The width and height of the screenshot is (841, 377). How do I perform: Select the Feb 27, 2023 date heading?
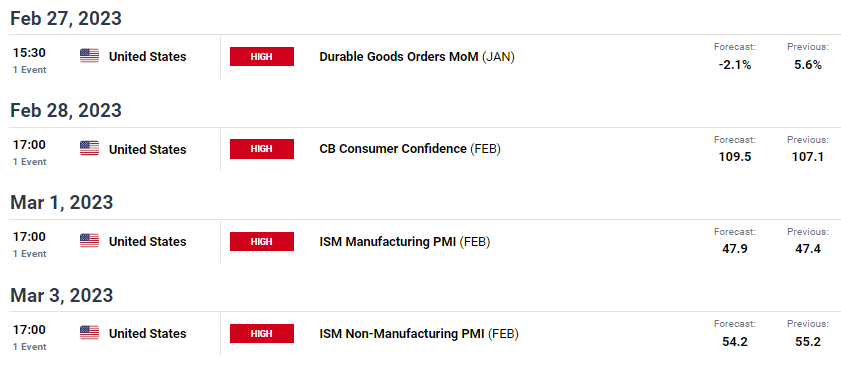click(66, 19)
